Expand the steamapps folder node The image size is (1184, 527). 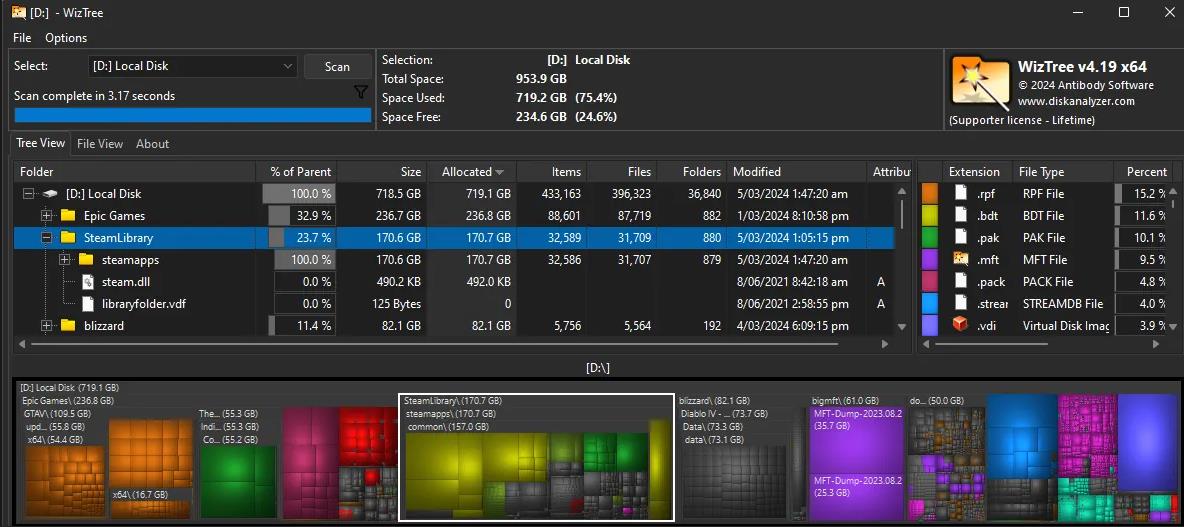65,260
